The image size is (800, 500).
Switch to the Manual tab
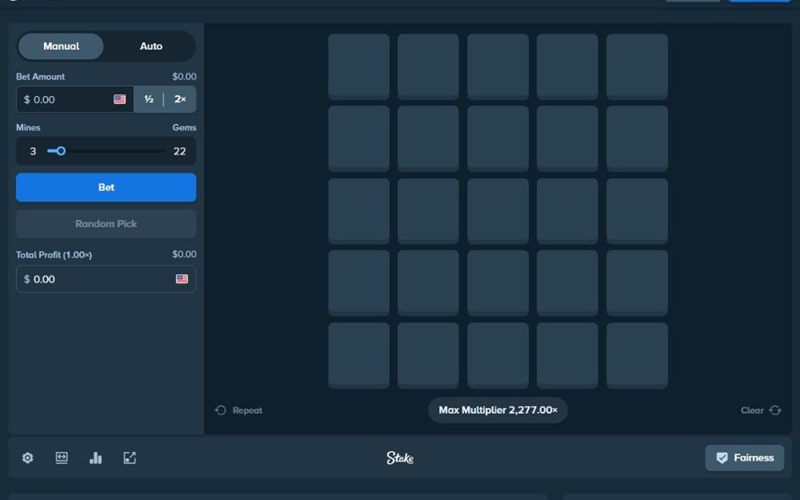(61, 46)
